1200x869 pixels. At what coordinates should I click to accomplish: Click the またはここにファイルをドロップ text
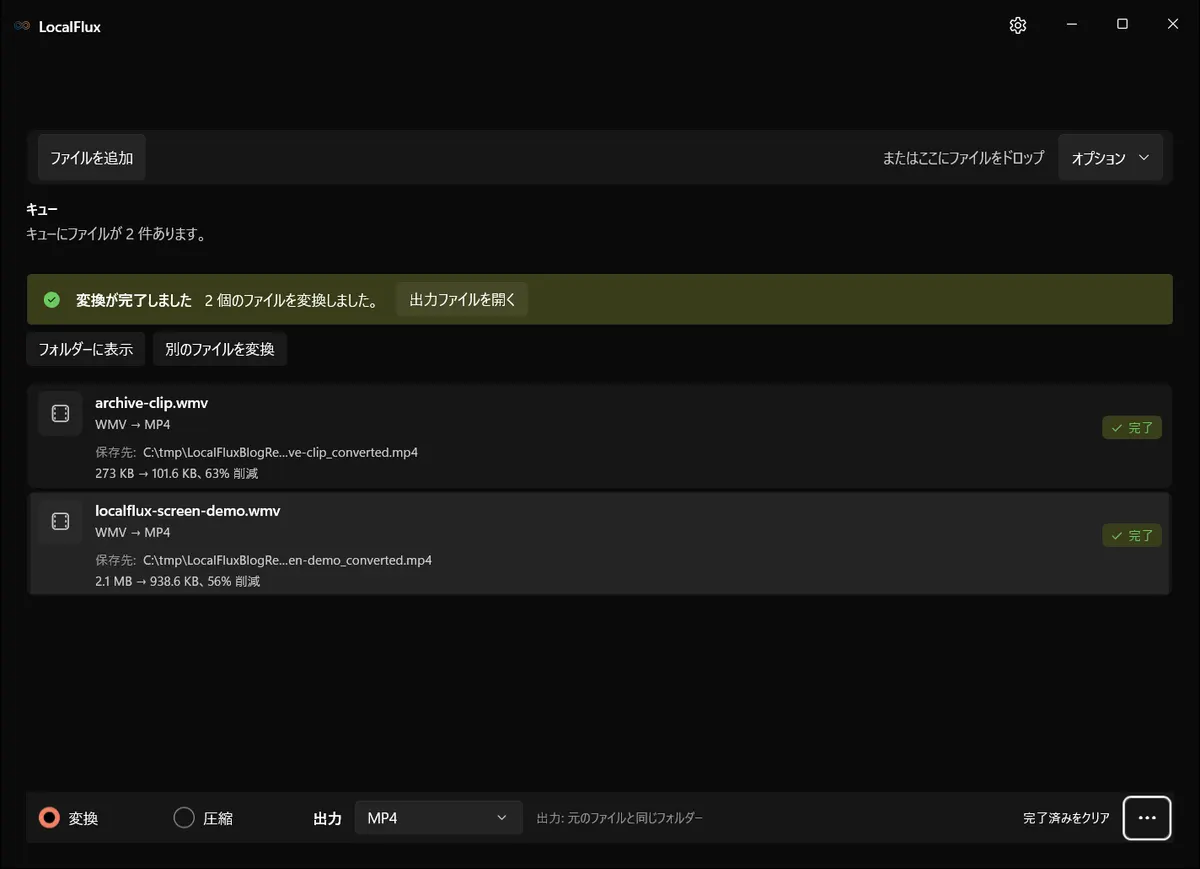963,158
